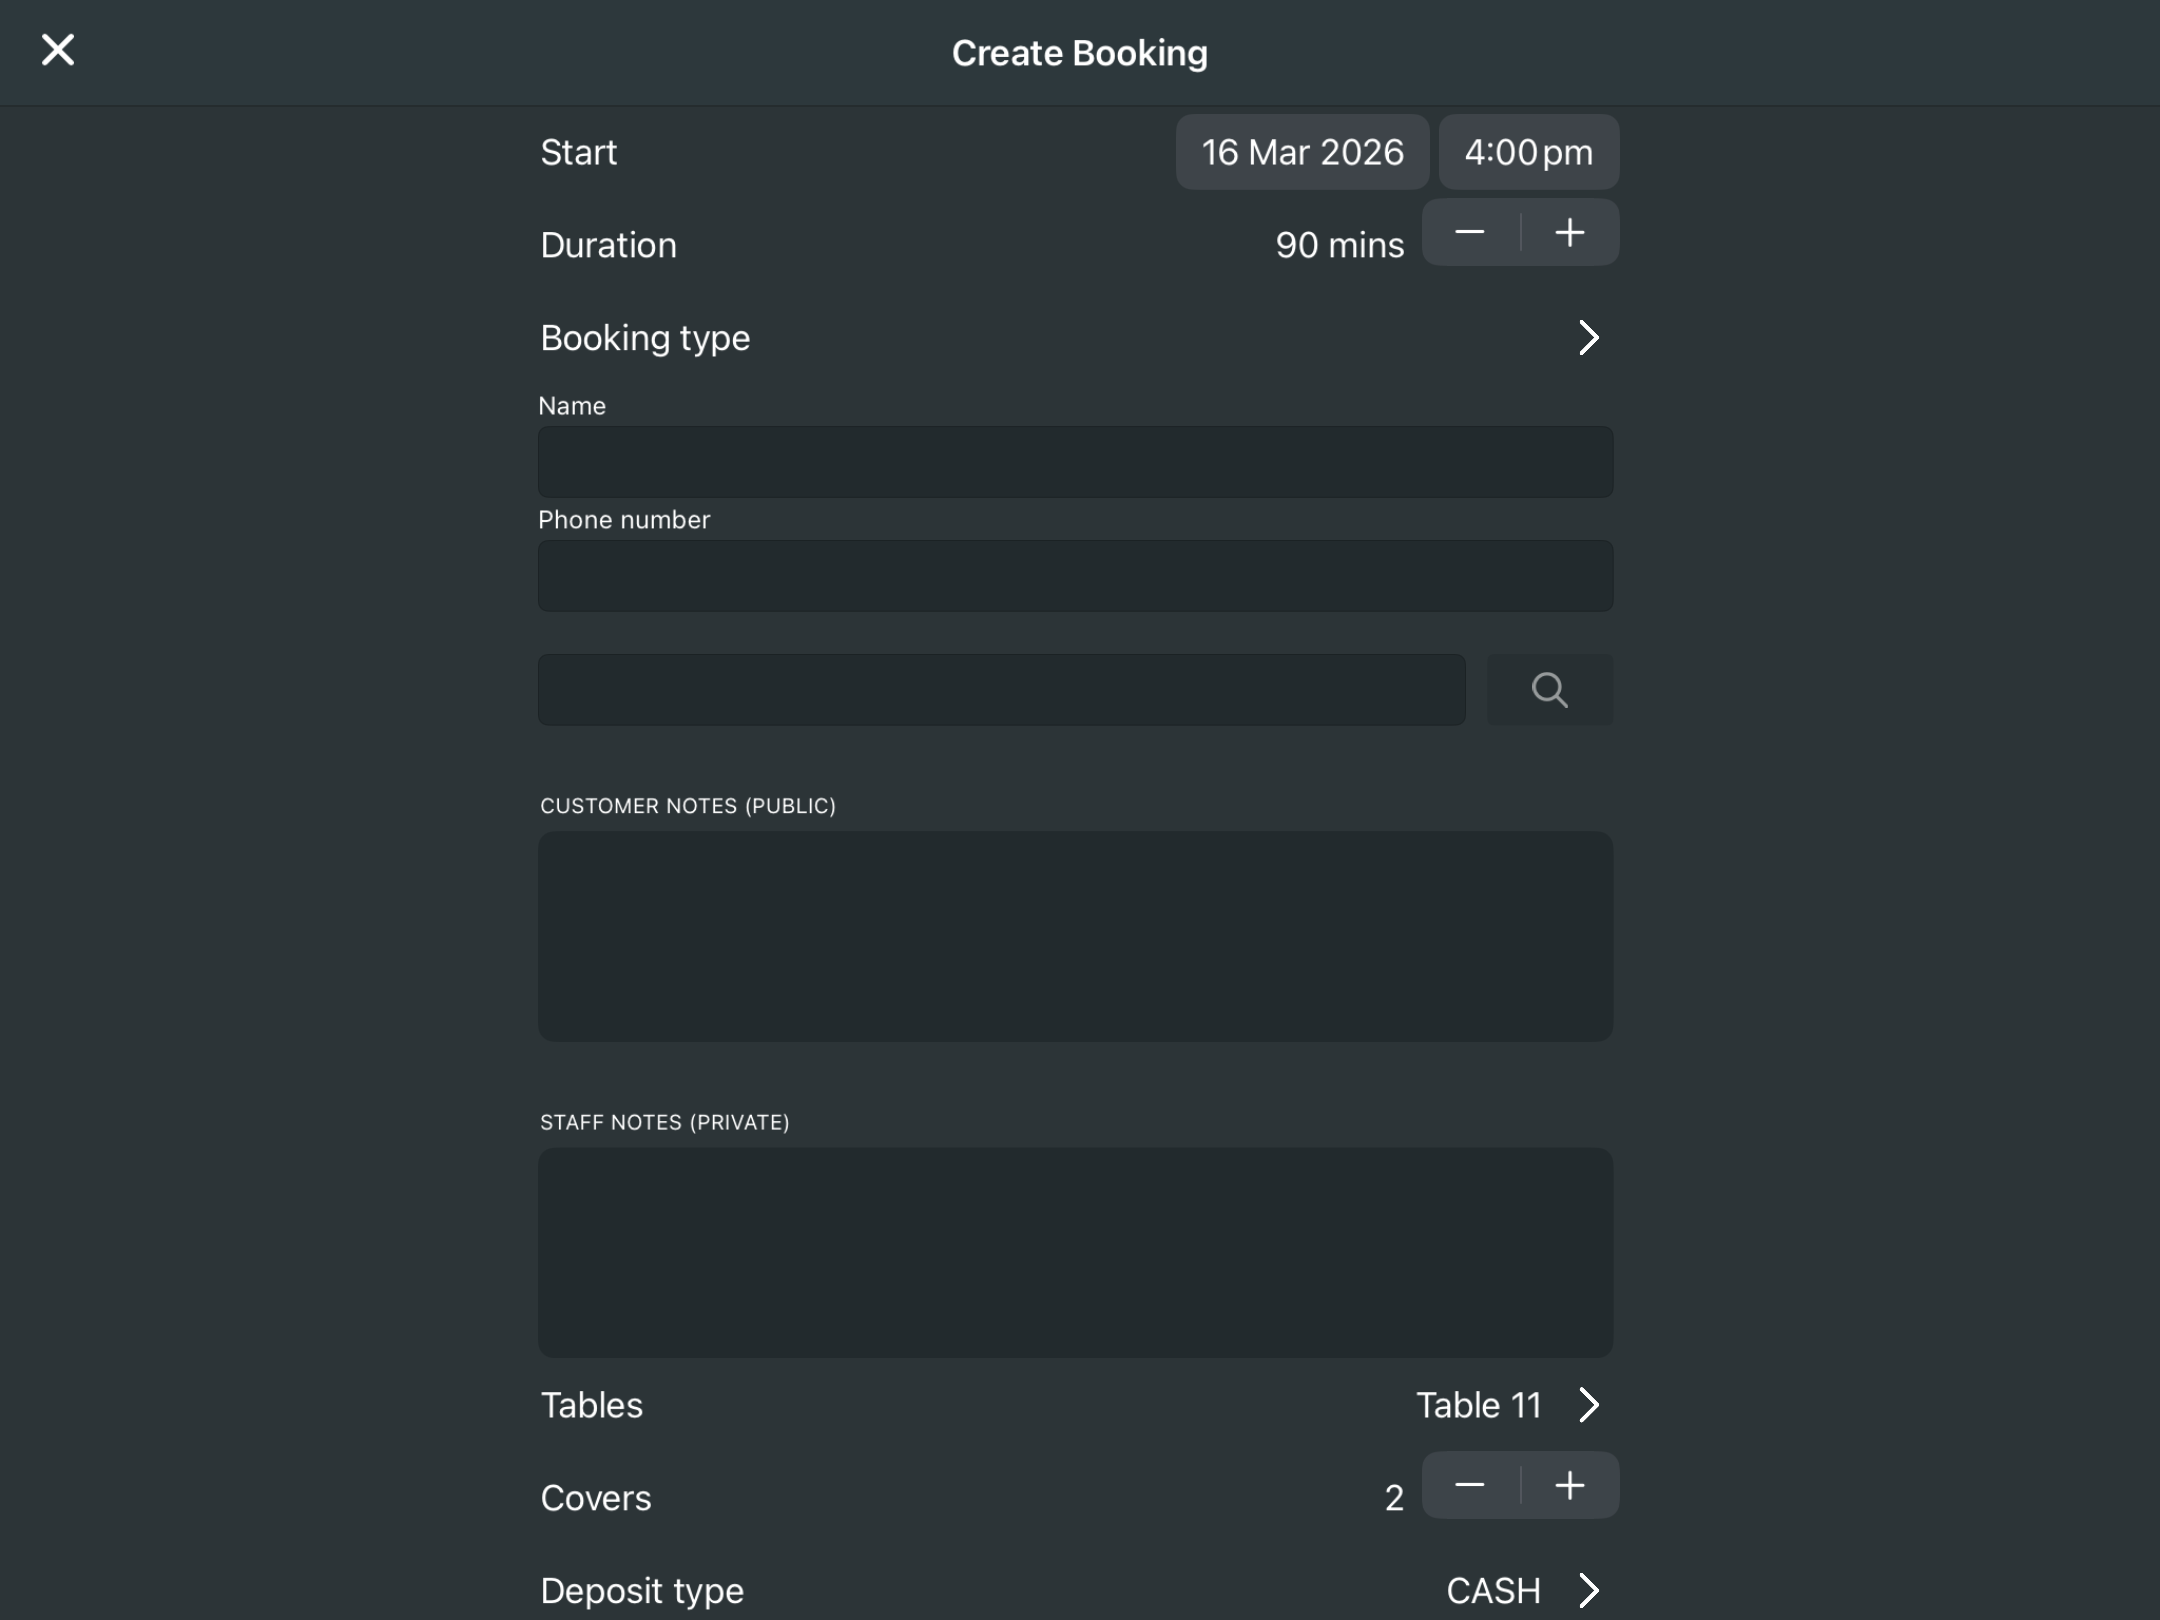Tap the Tables row label
The width and height of the screenshot is (2160, 1620).
(591, 1405)
